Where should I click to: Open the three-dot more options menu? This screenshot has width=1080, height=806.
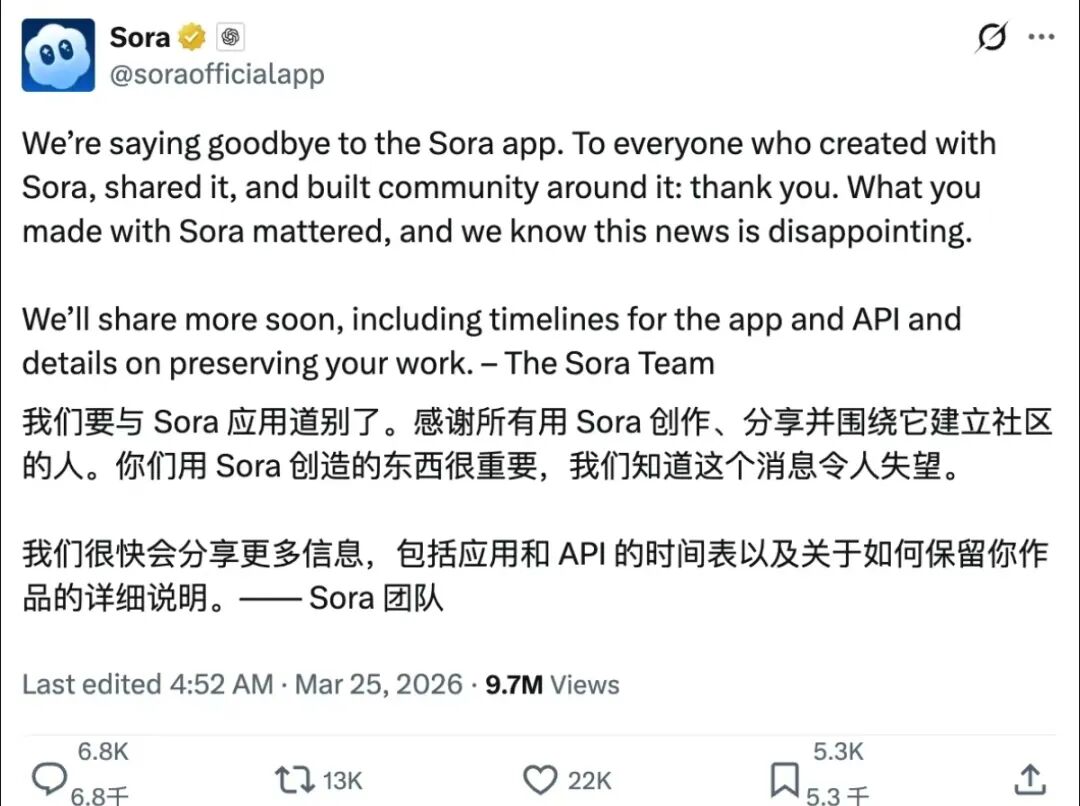(1041, 38)
